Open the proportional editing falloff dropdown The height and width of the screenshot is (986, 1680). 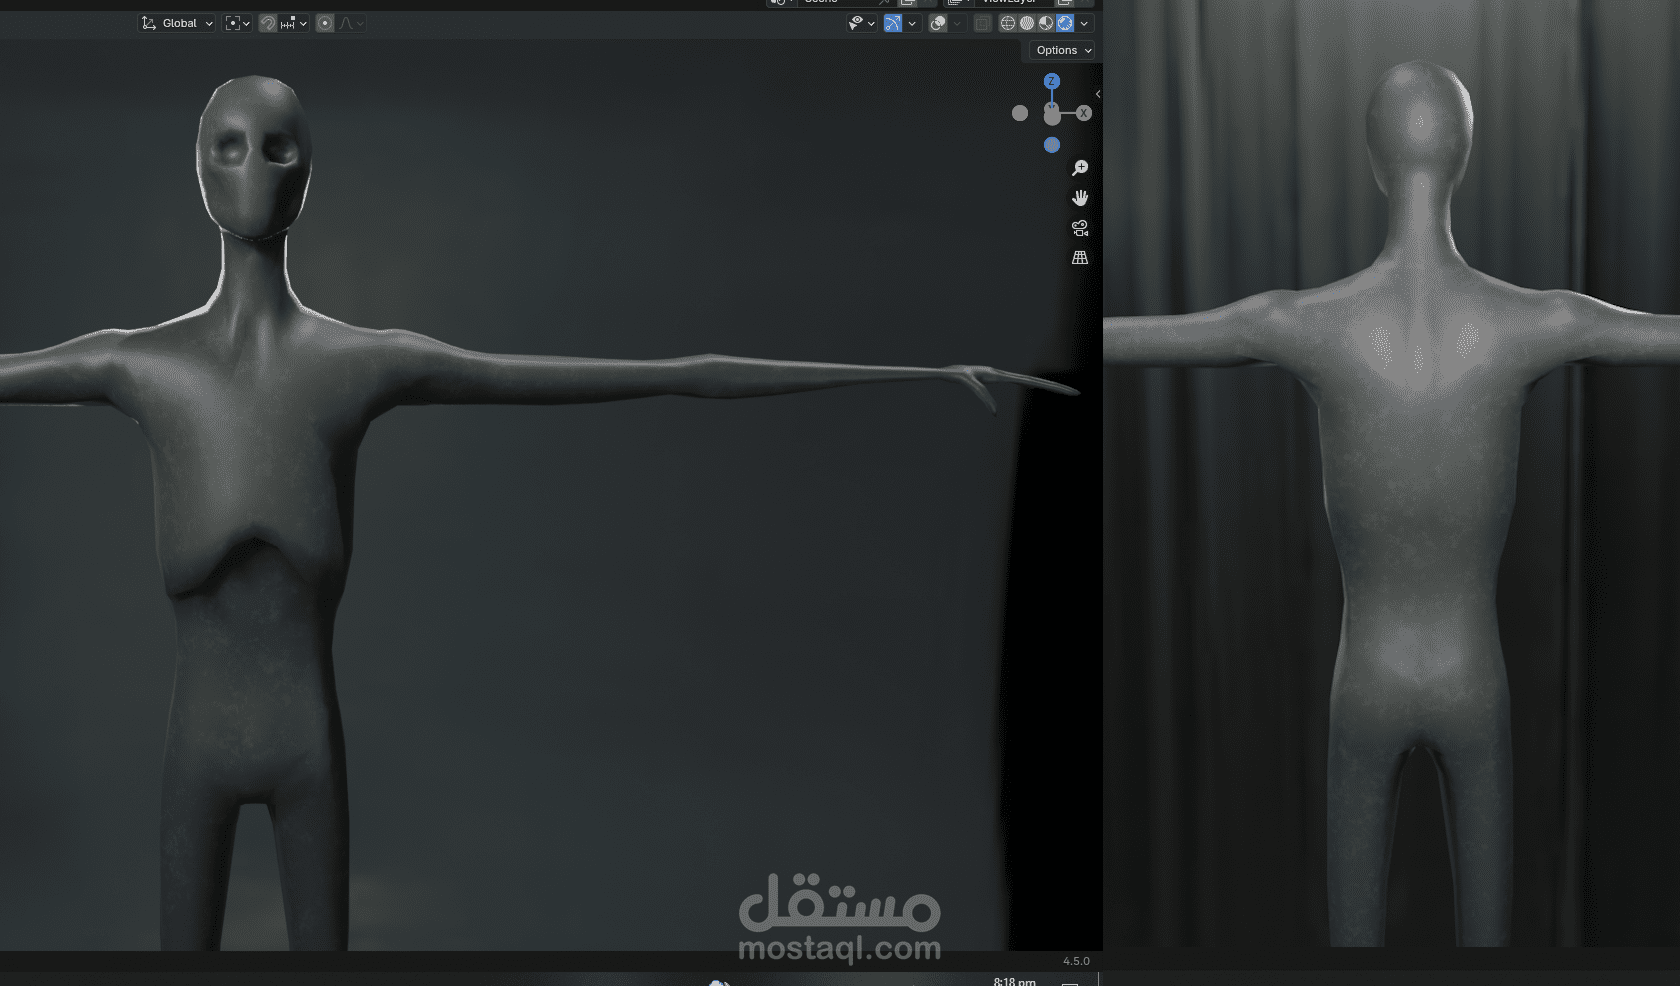click(351, 23)
